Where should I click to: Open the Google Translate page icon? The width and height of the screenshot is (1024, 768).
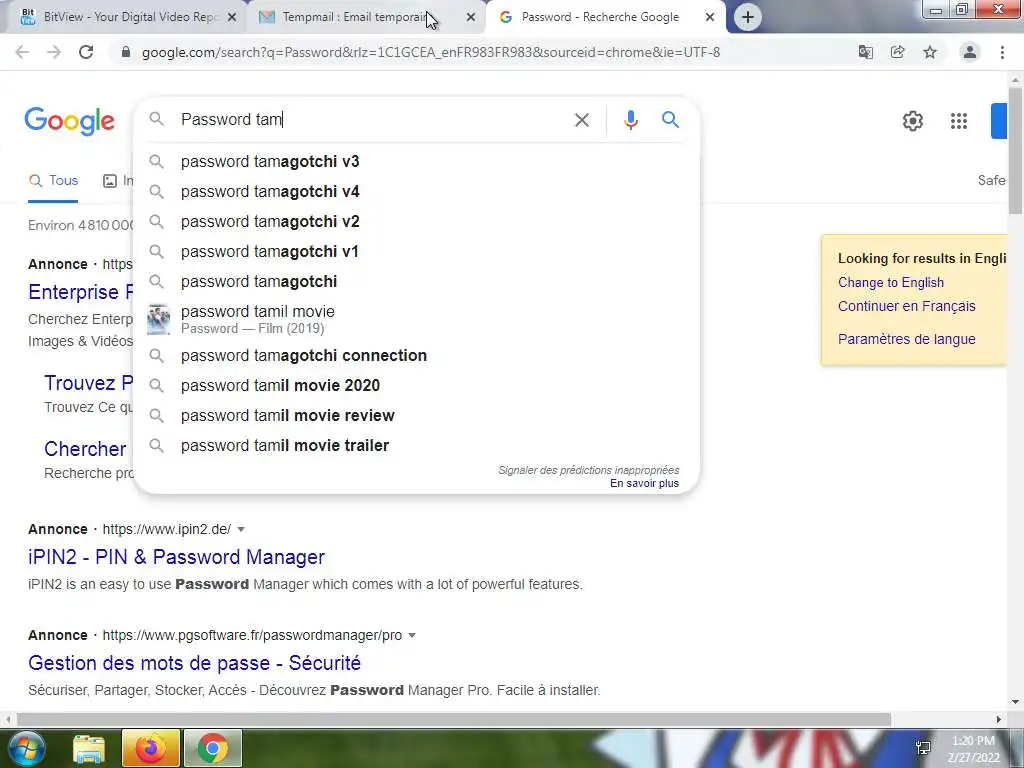[865, 52]
